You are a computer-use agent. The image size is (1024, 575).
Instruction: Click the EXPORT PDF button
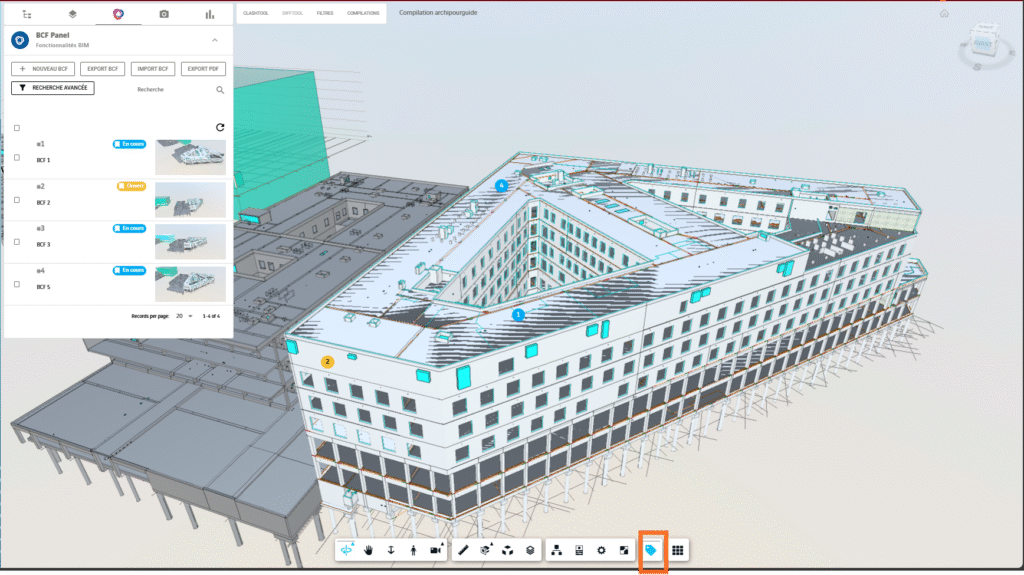(203, 69)
